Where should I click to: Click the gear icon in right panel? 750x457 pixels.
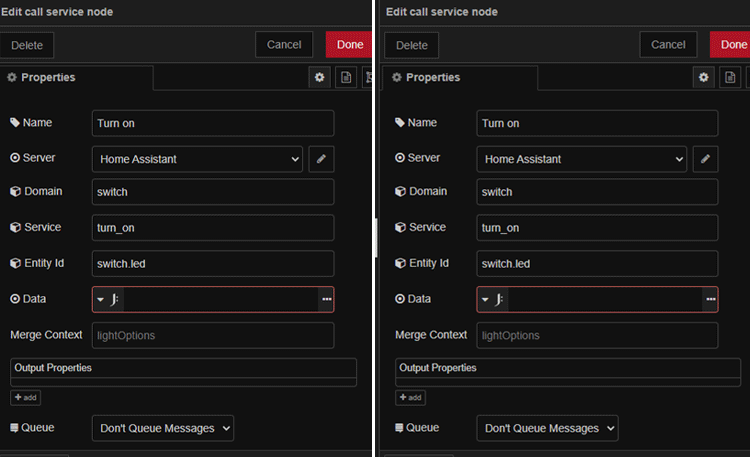(x=704, y=77)
